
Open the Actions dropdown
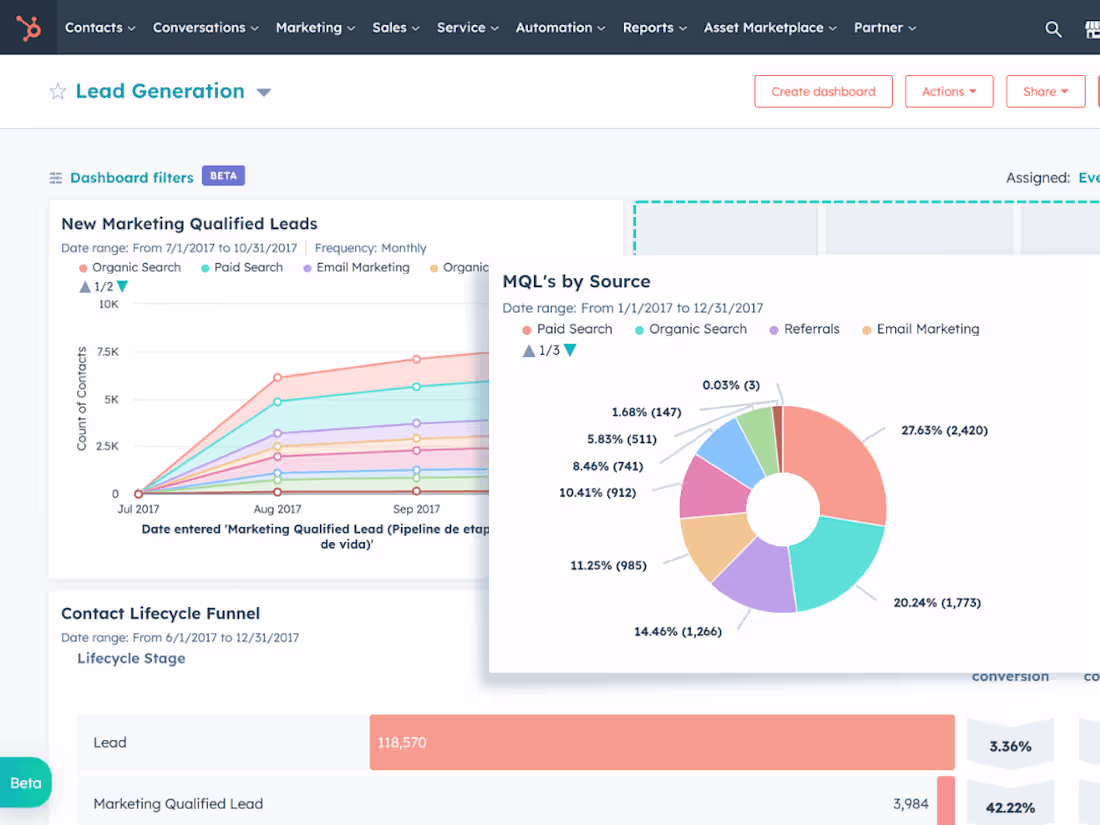click(x=948, y=91)
